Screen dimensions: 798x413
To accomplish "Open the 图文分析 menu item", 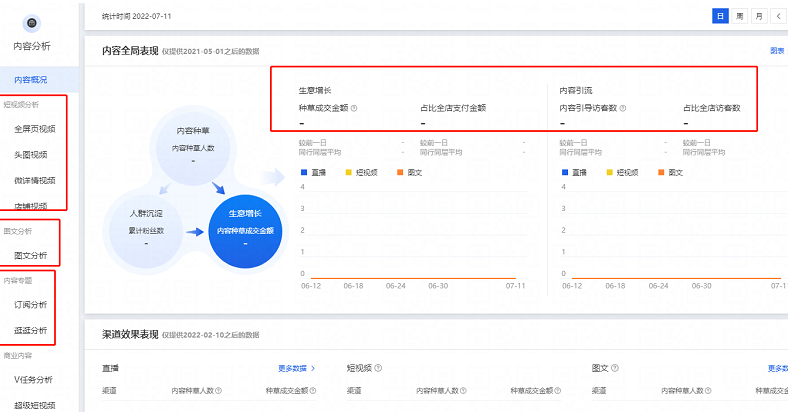I will pyautogui.click(x=31, y=255).
